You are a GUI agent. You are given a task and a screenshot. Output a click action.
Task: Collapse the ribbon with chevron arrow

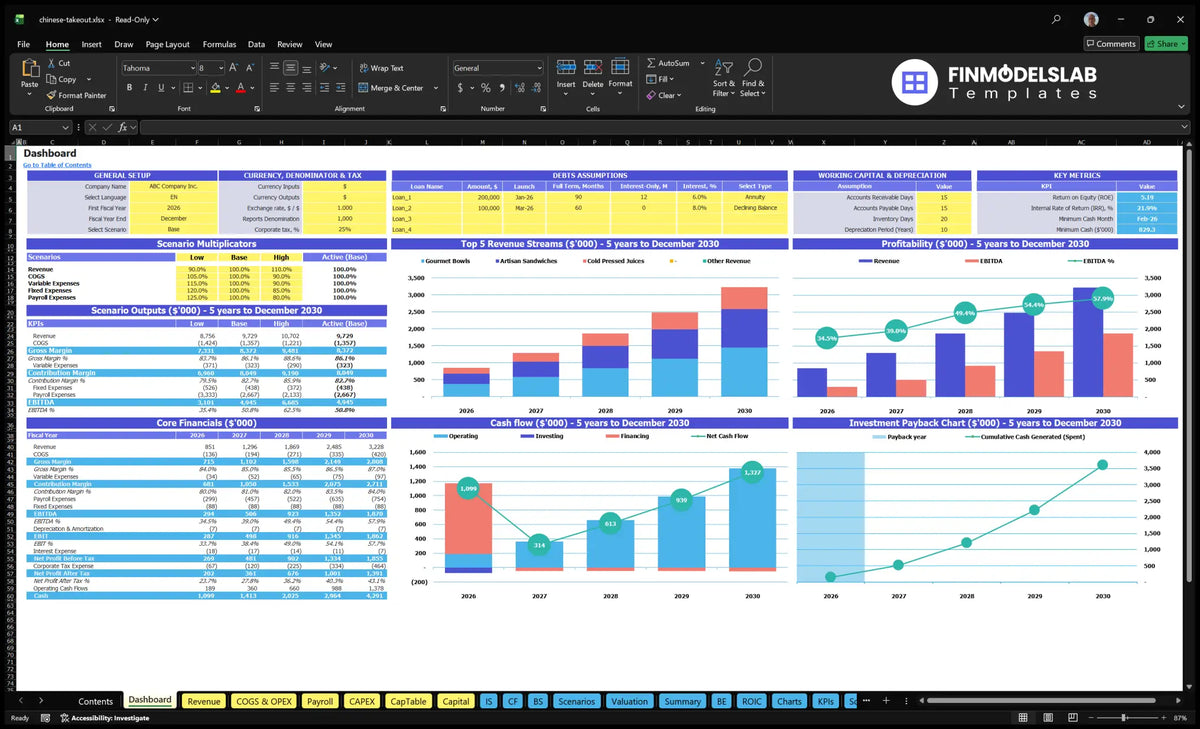click(x=1183, y=108)
